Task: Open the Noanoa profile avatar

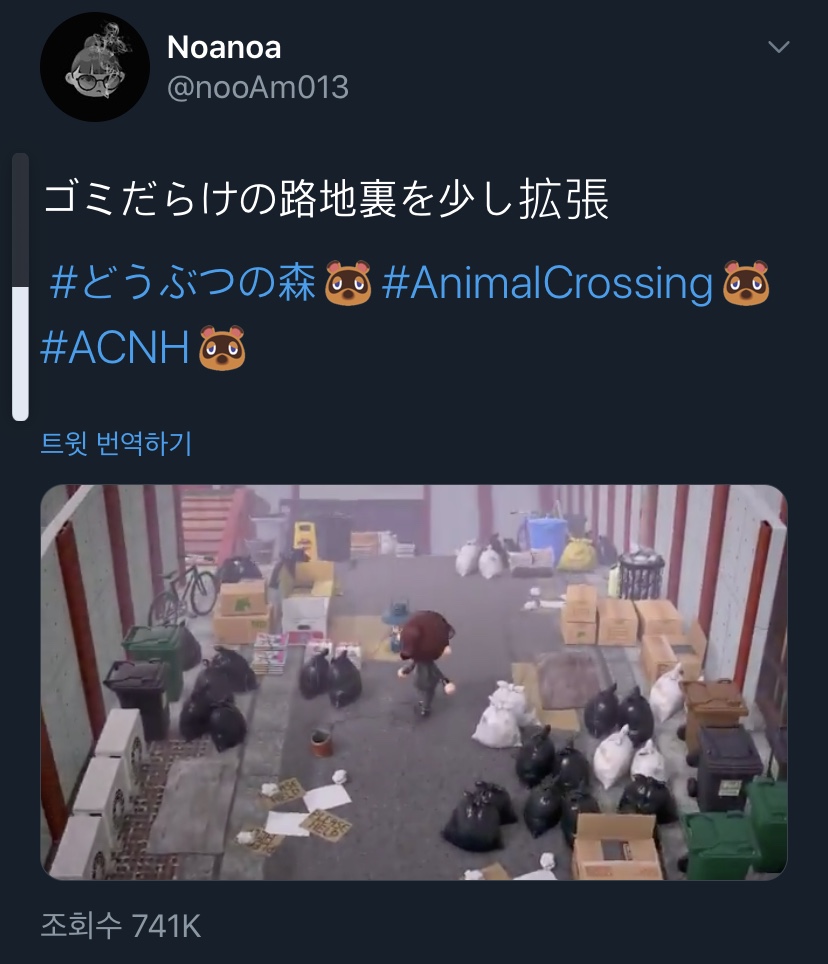Action: point(95,67)
